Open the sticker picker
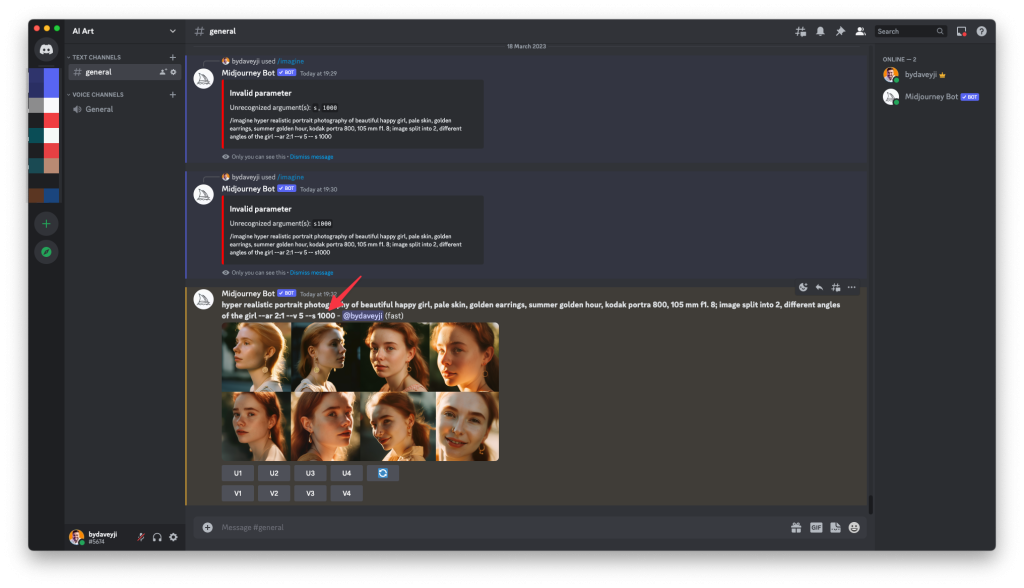The image size is (1024, 588). click(835, 527)
